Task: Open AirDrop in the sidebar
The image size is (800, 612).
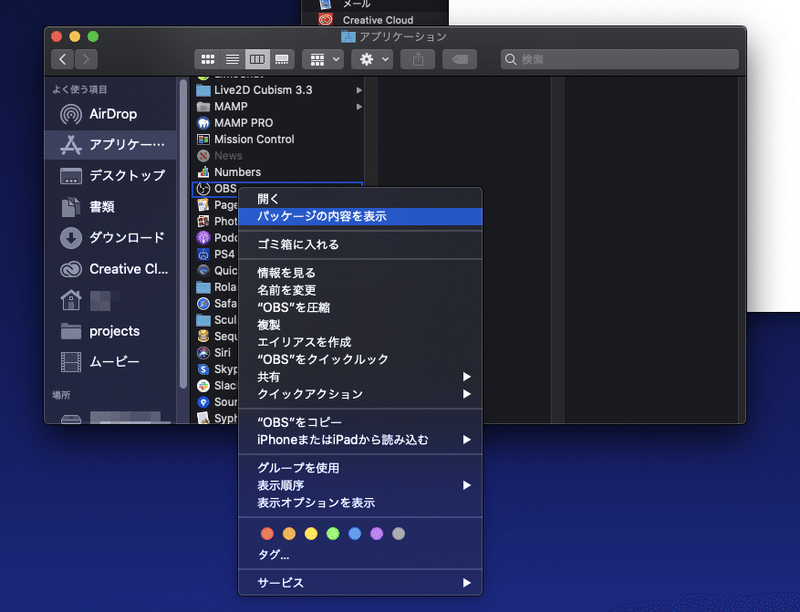Action: [110, 114]
